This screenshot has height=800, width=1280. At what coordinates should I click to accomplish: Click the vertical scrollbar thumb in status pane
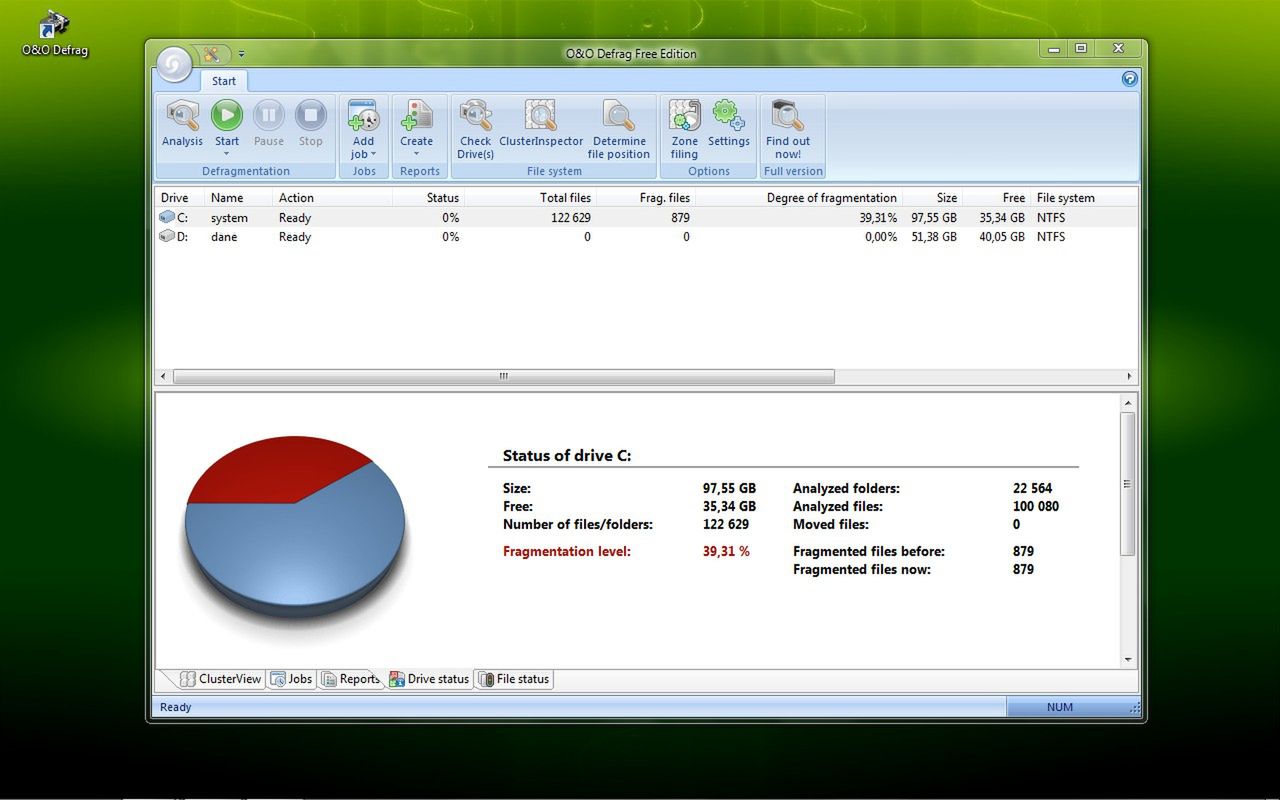click(1128, 484)
